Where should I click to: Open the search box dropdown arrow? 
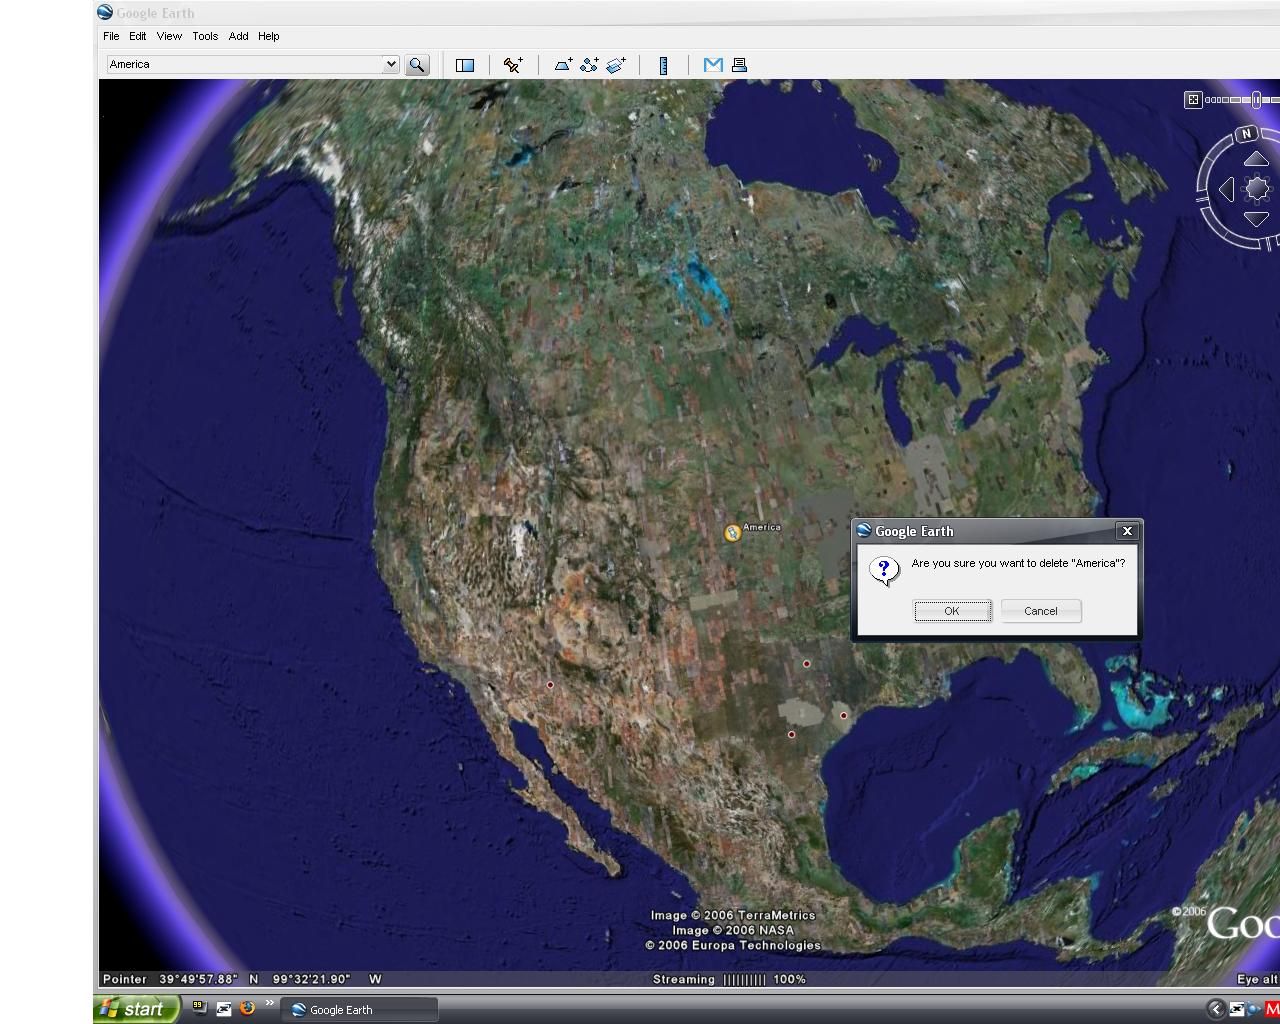pos(390,64)
